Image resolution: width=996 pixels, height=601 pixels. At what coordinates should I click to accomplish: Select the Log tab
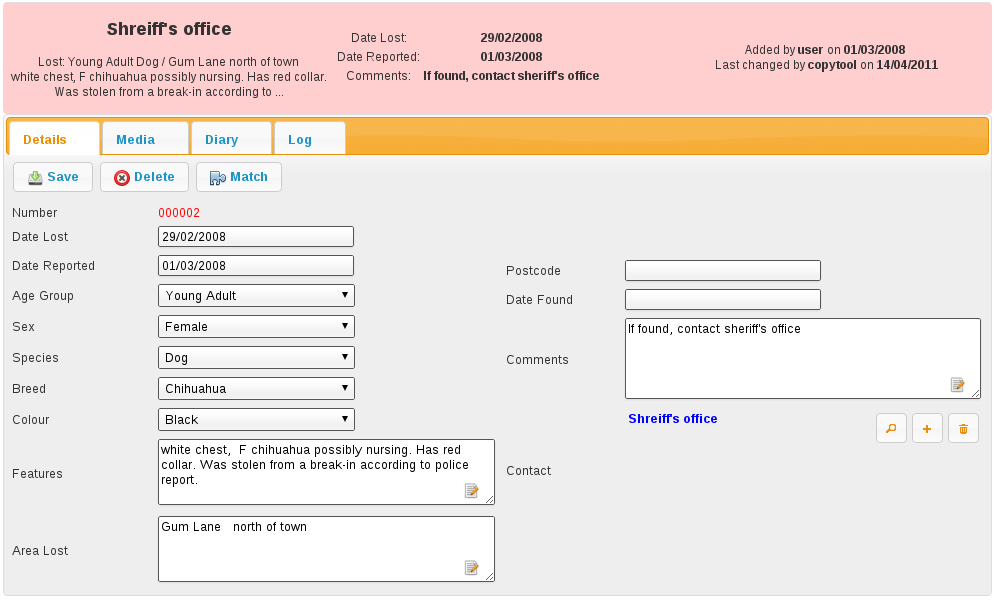300,140
